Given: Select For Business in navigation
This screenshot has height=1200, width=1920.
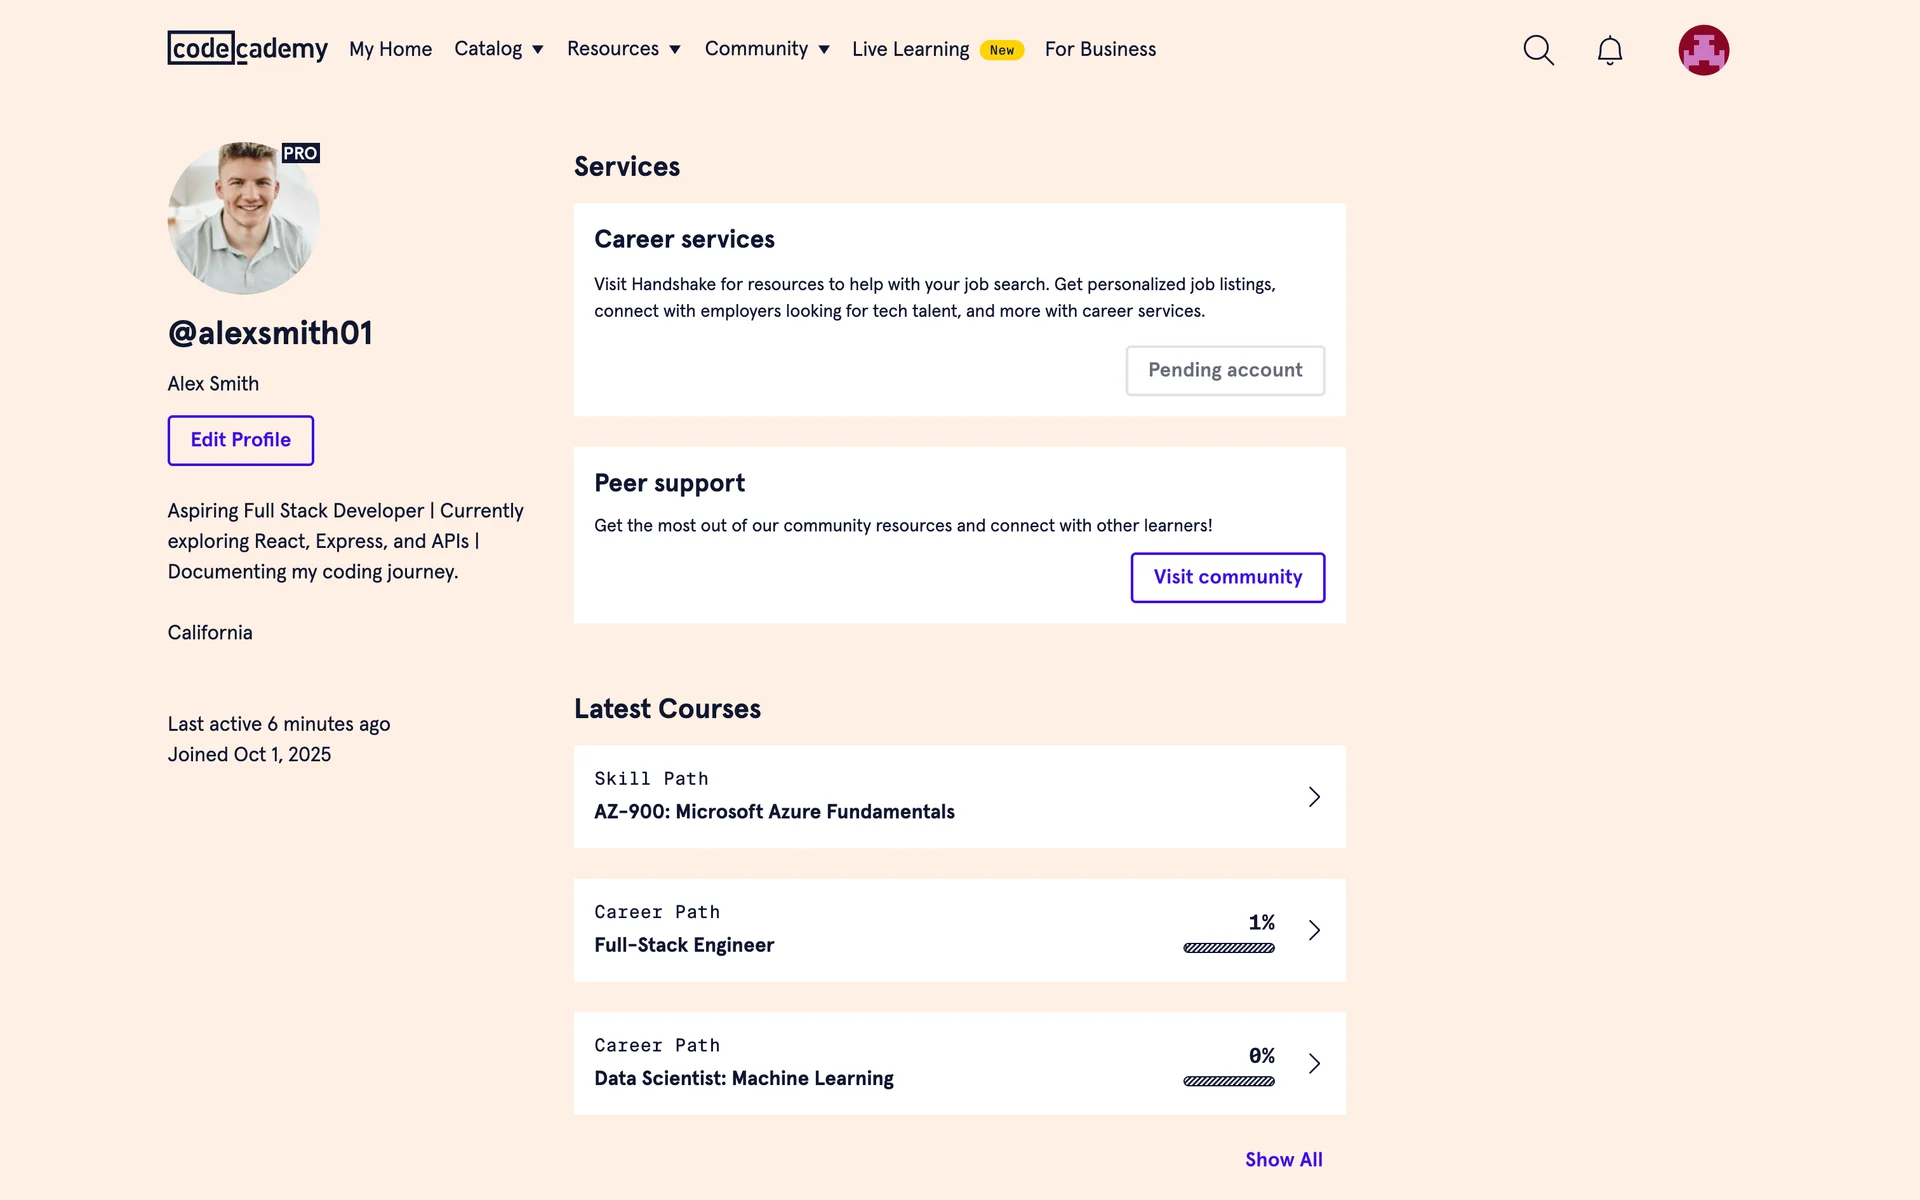Looking at the screenshot, I should click(1100, 49).
